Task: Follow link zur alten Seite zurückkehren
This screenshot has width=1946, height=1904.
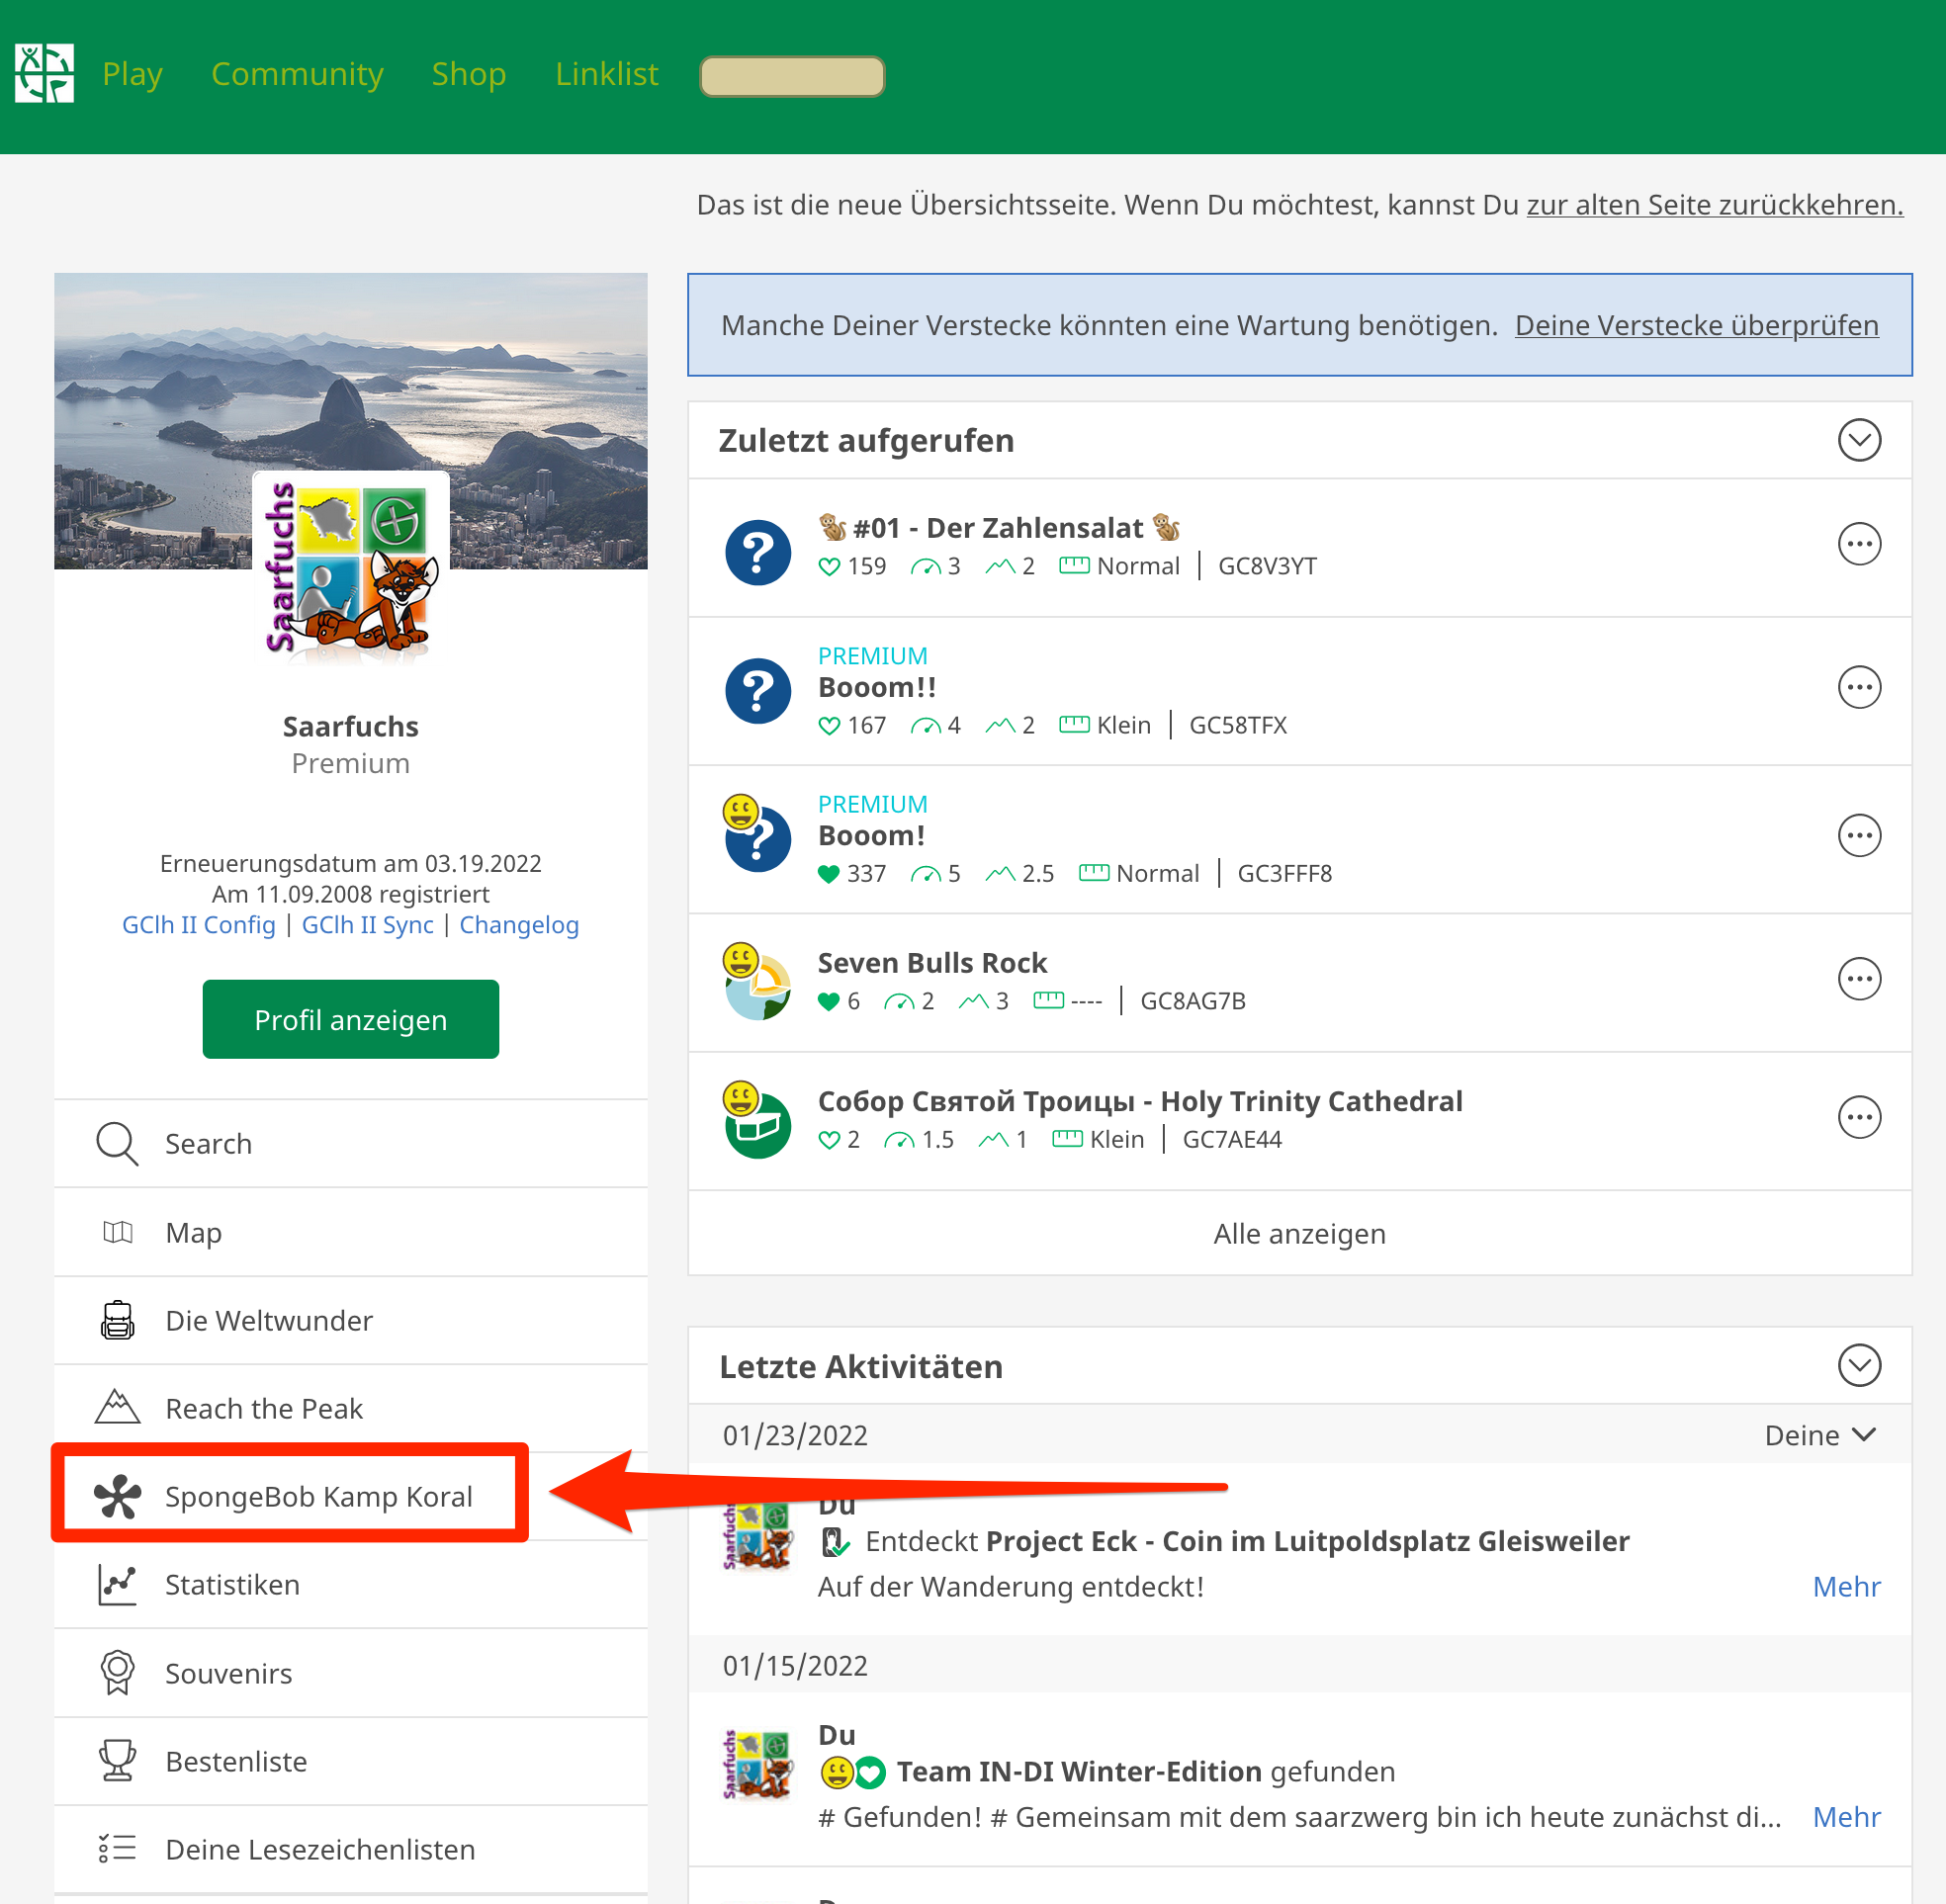Action: (x=1714, y=205)
